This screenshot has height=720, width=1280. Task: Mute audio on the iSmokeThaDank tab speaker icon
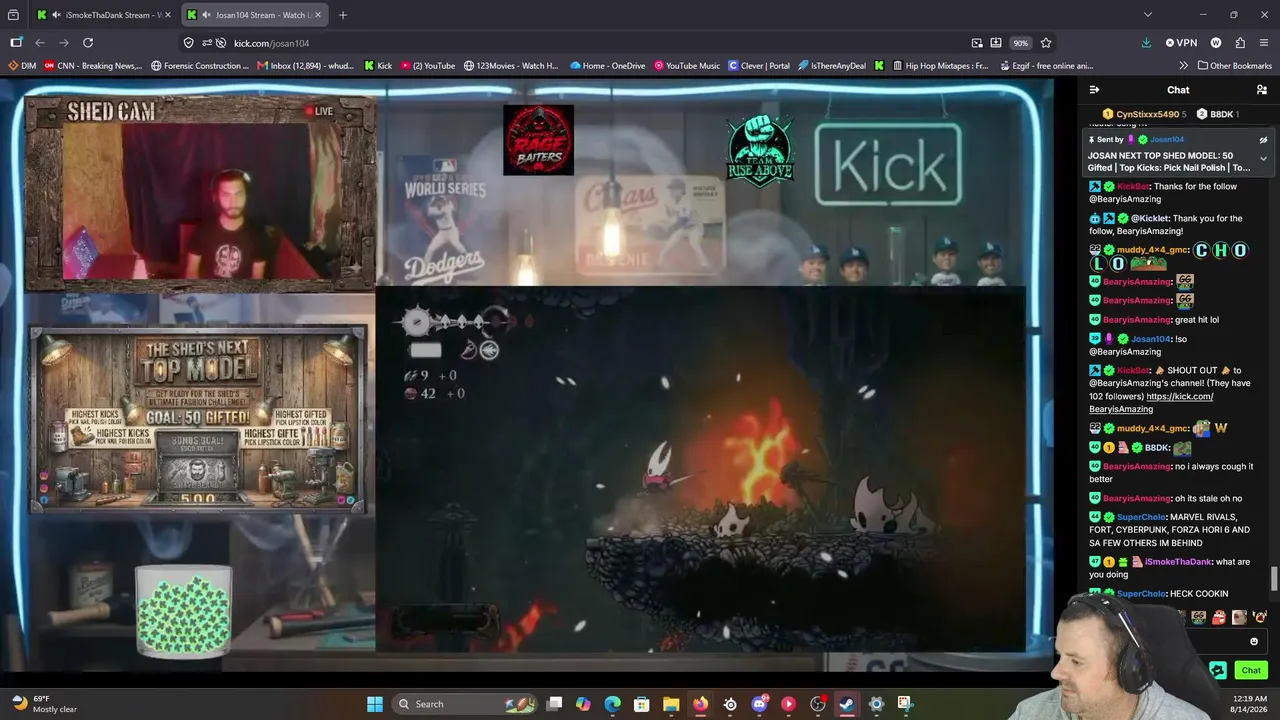click(55, 15)
